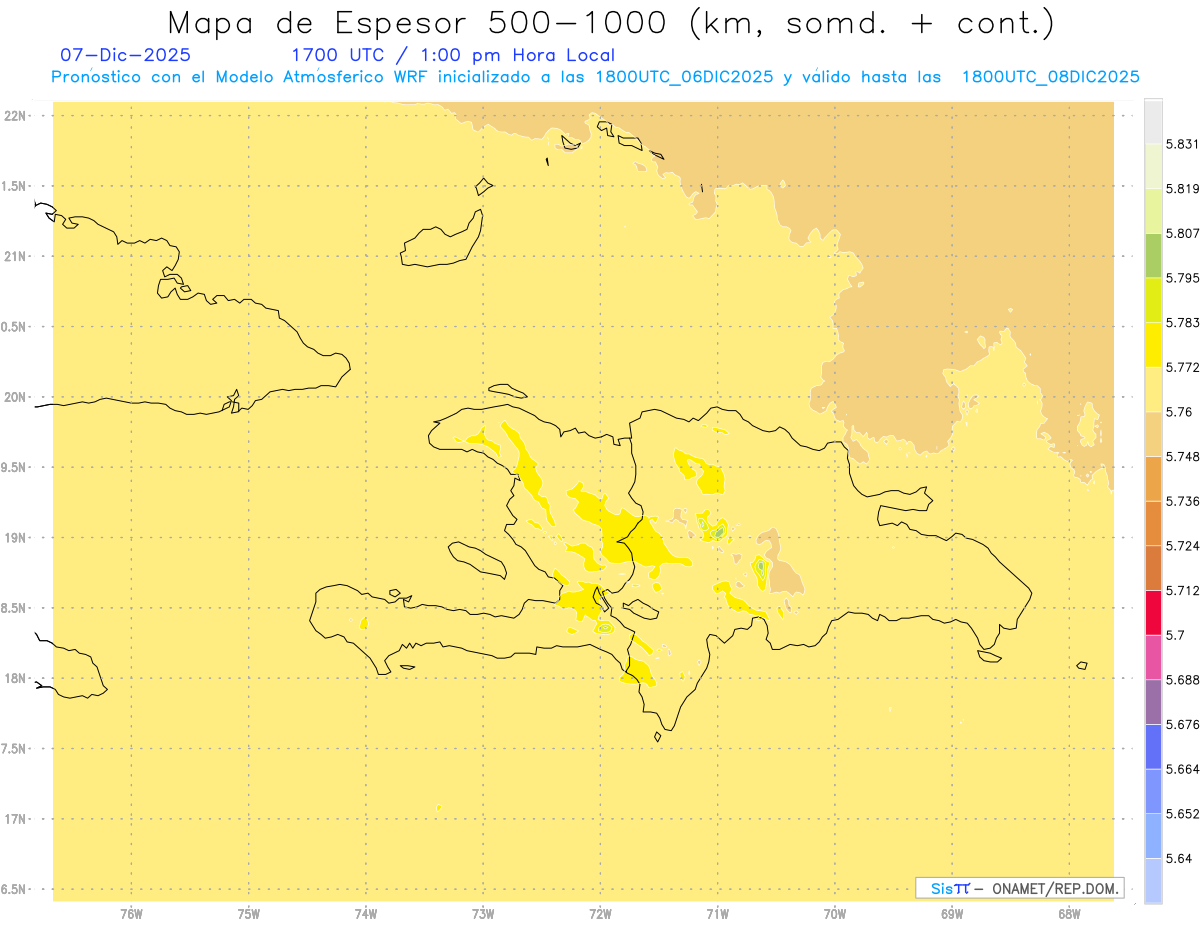Select the tan colorbar segment between 5.748 and 5.76
1200x927 pixels.
[x=1153, y=434]
